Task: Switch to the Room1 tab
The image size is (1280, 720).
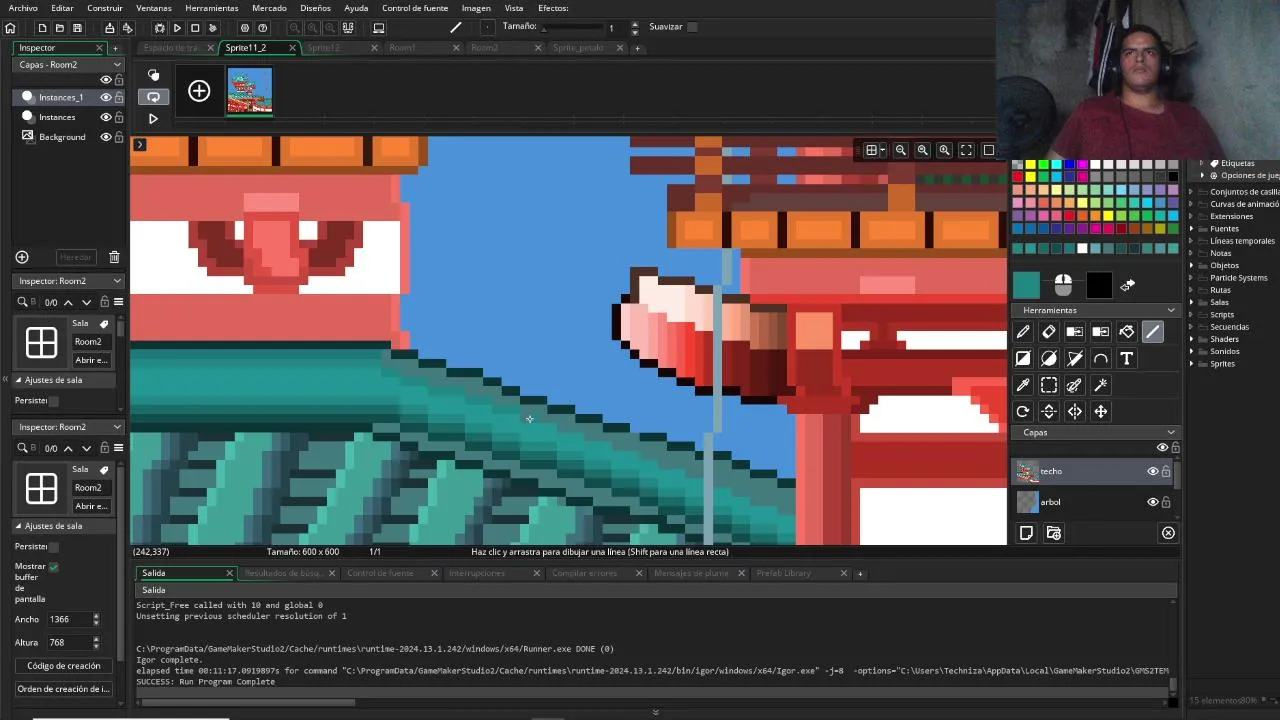Action: (x=403, y=48)
